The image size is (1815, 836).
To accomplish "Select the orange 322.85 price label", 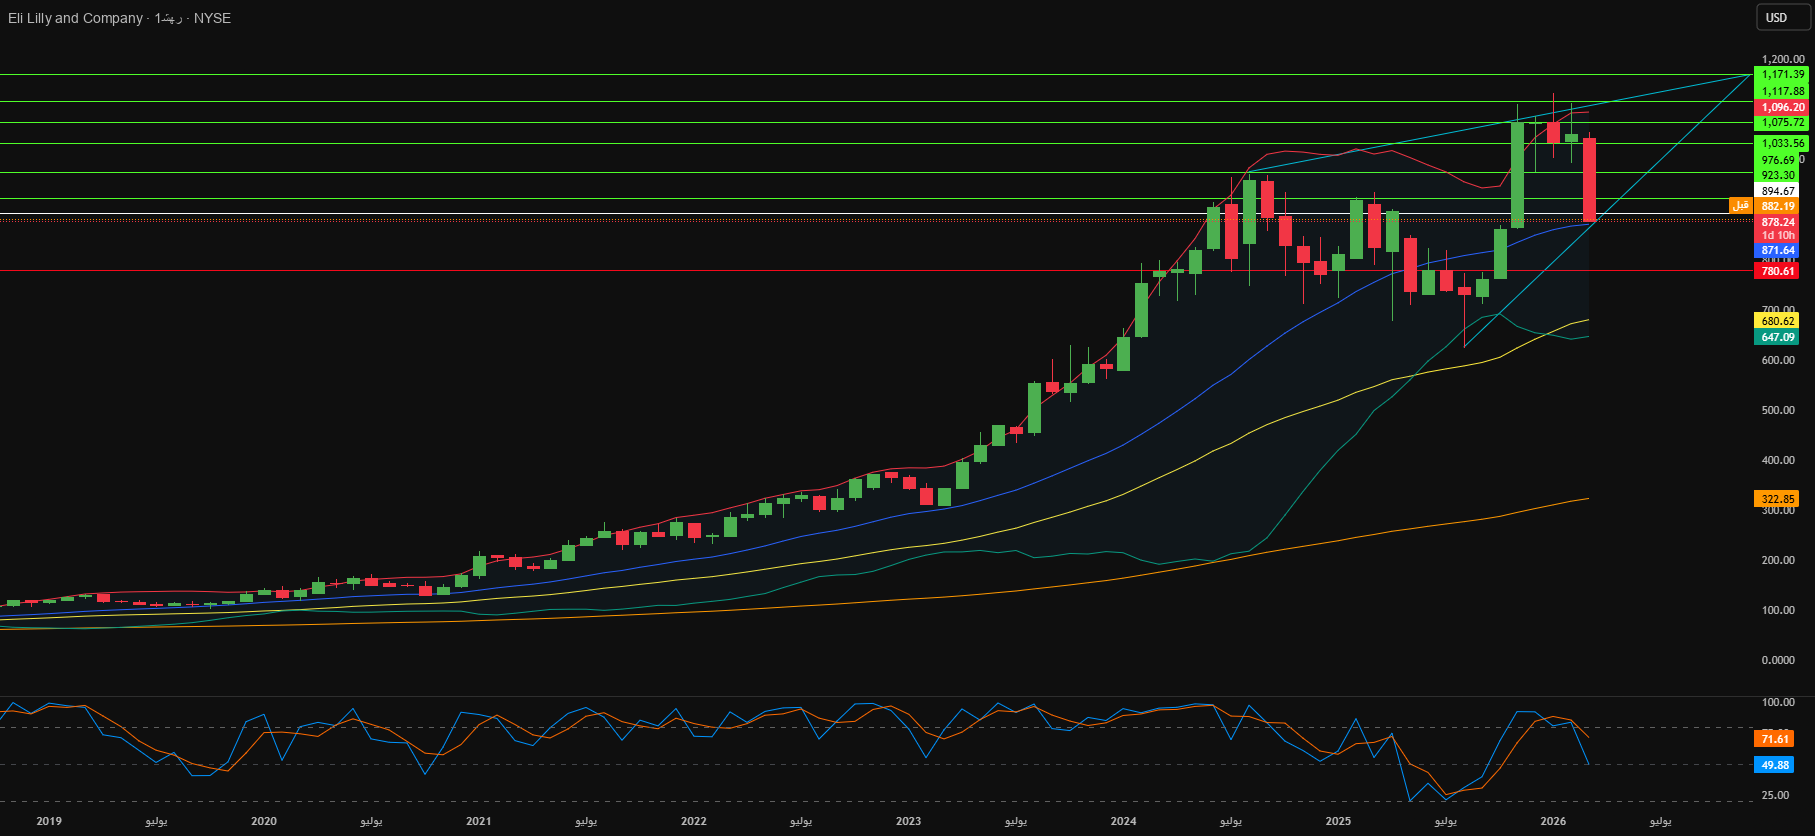I will coord(1777,499).
